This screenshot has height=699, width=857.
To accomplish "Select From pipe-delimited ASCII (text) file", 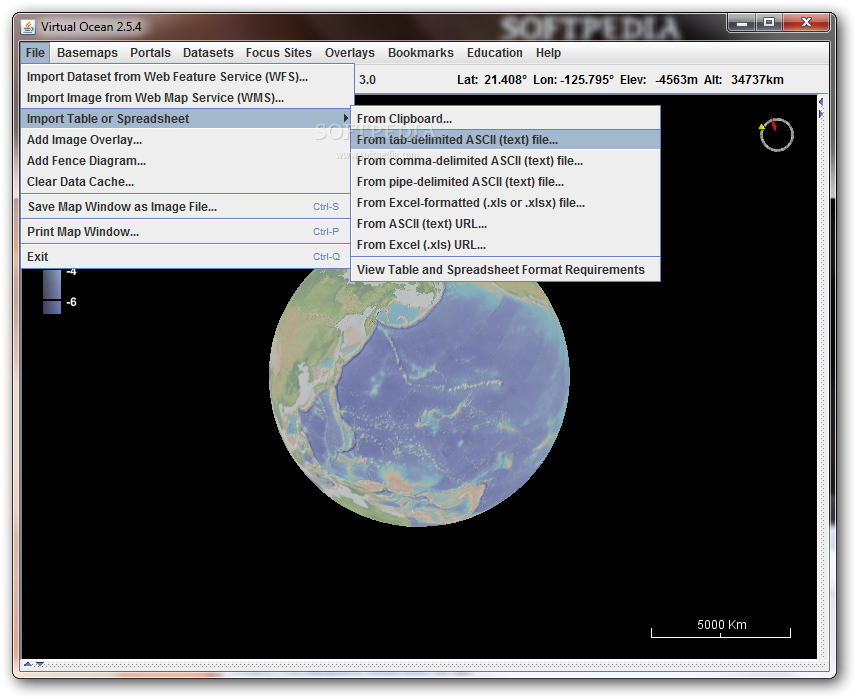I will pos(505,182).
